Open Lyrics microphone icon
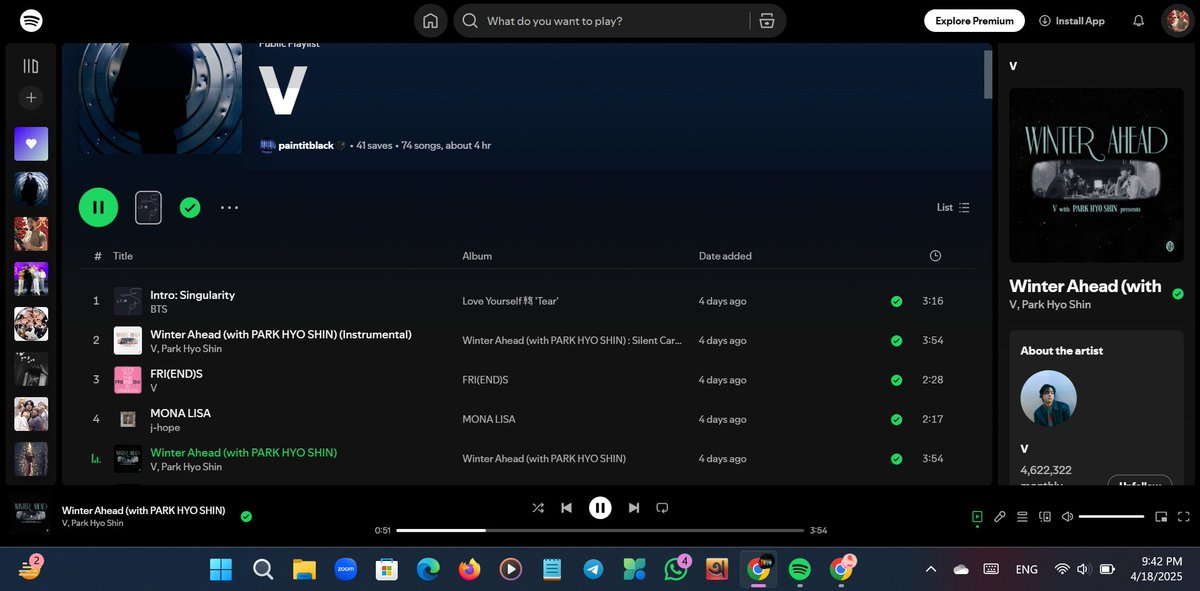This screenshot has width=1200, height=591. [999, 517]
